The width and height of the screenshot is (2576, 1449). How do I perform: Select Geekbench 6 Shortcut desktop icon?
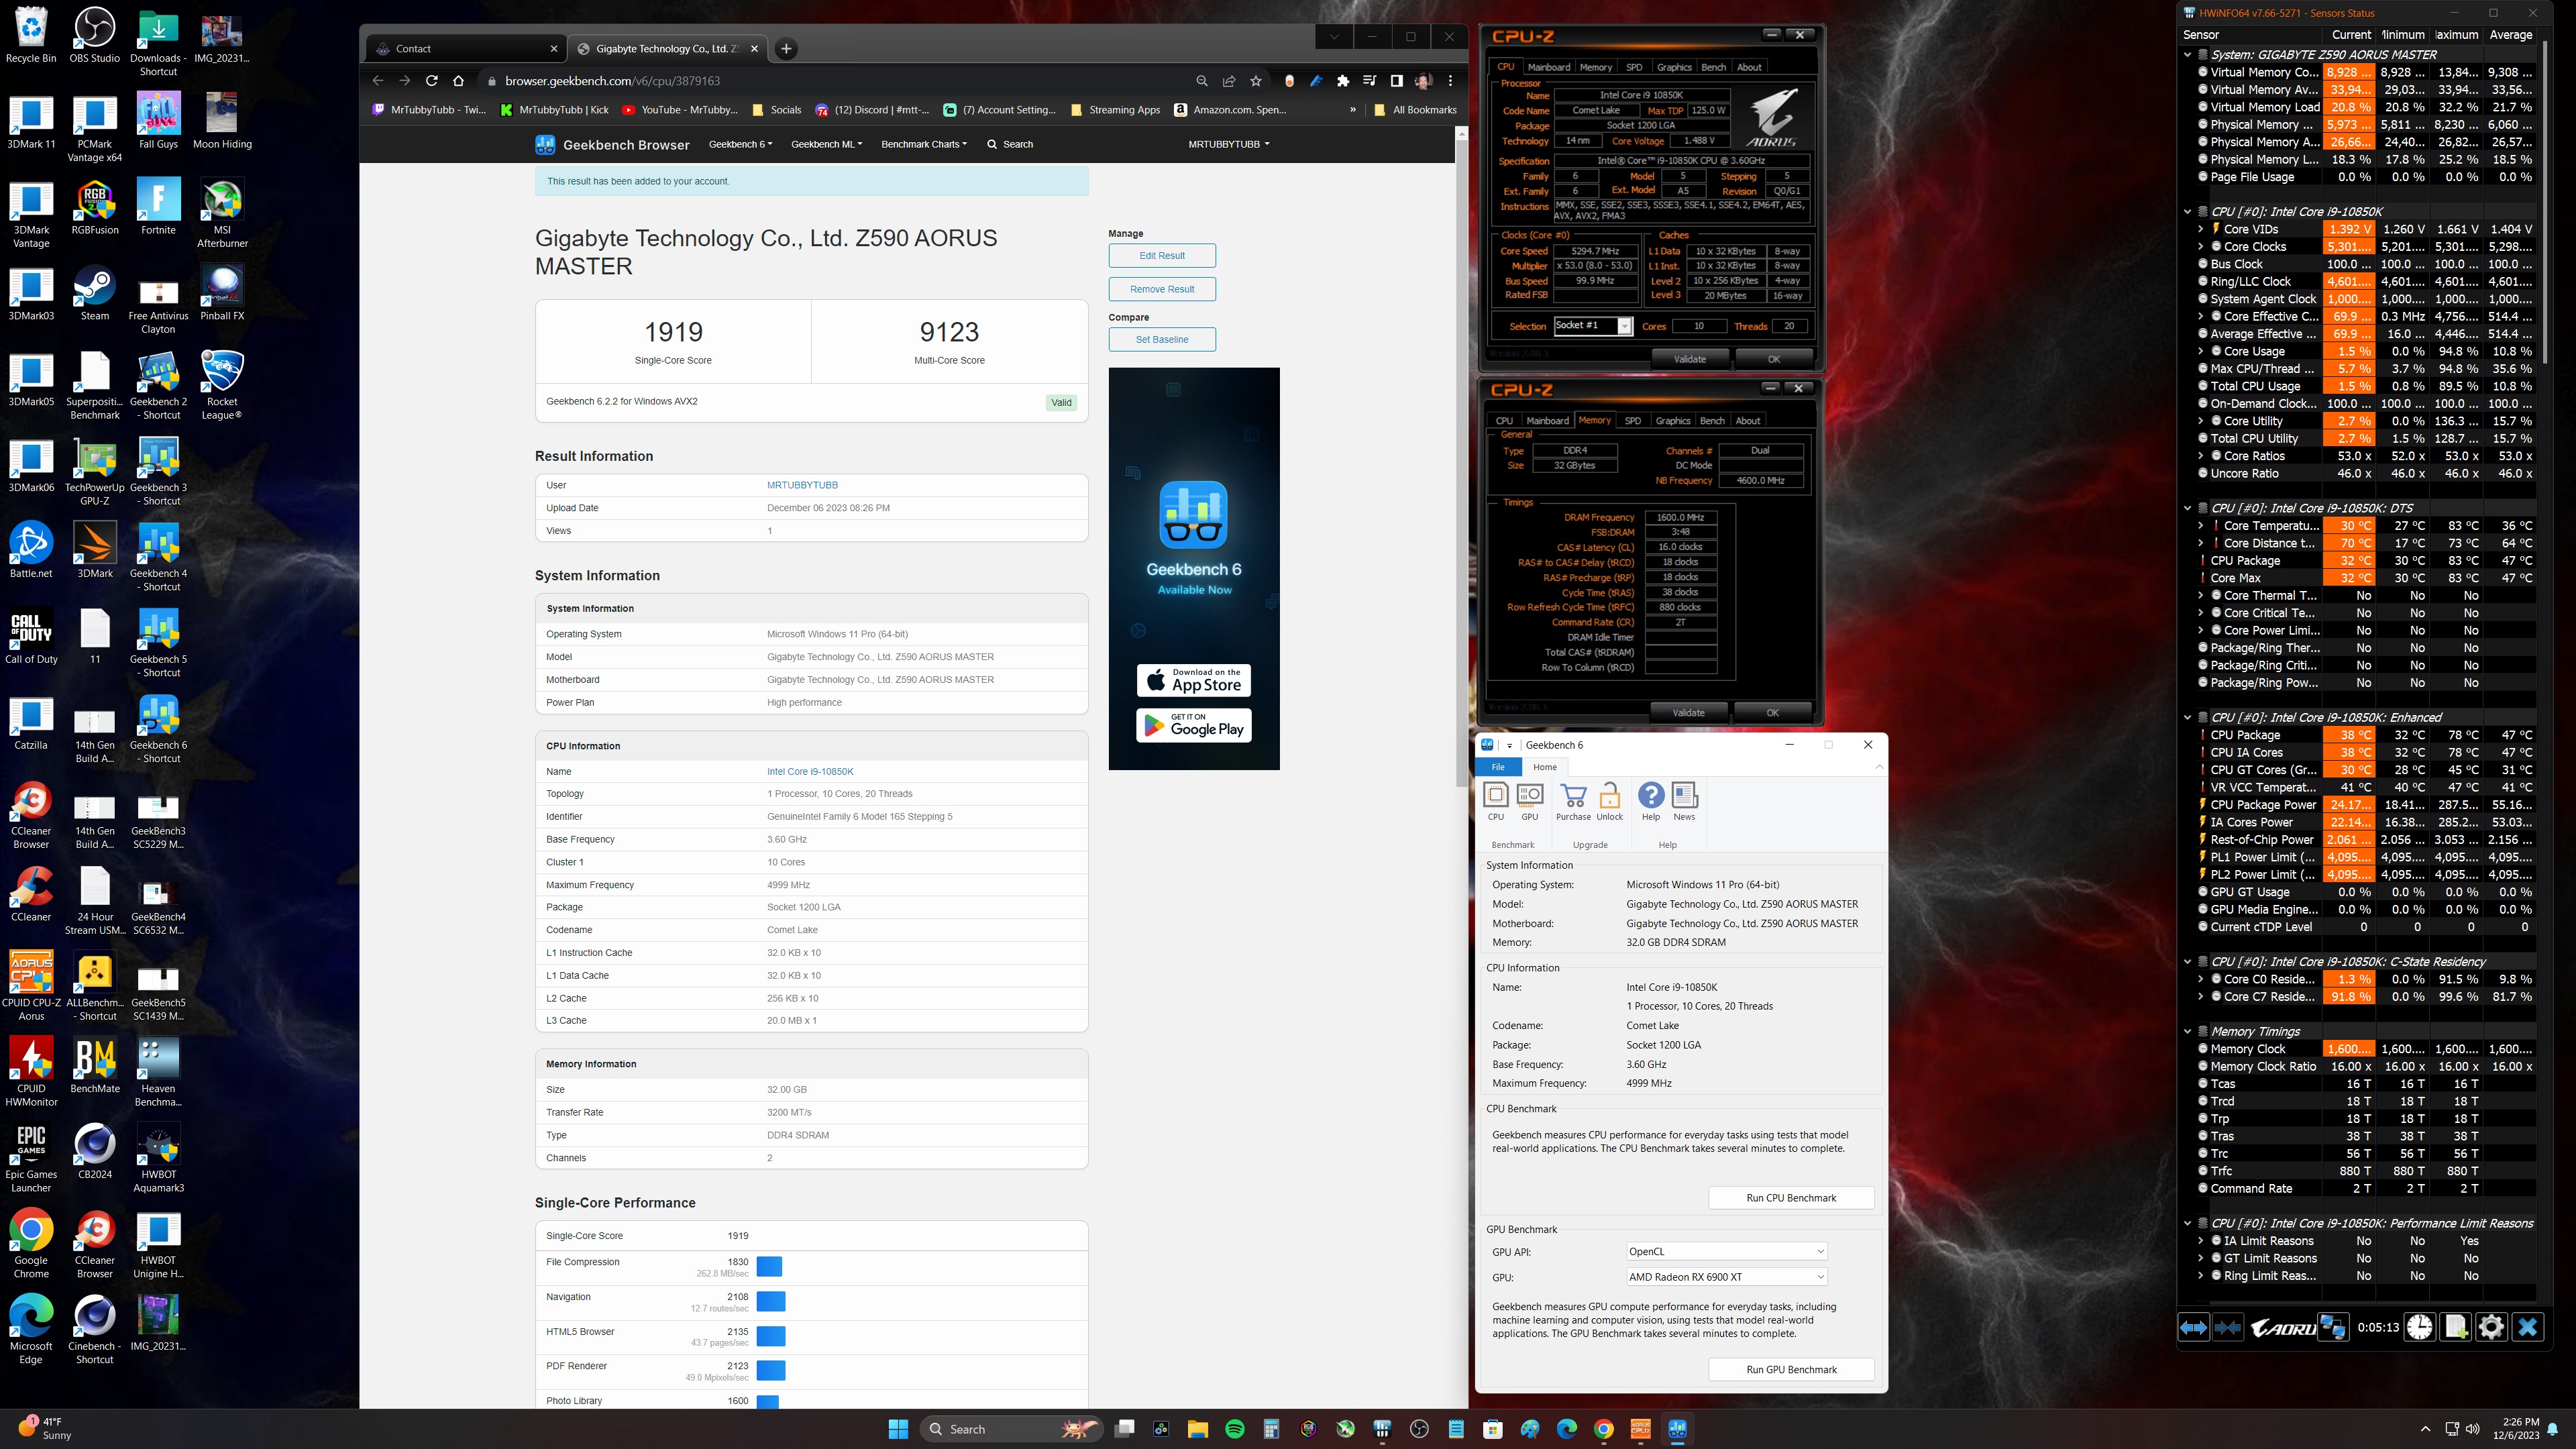(159, 728)
